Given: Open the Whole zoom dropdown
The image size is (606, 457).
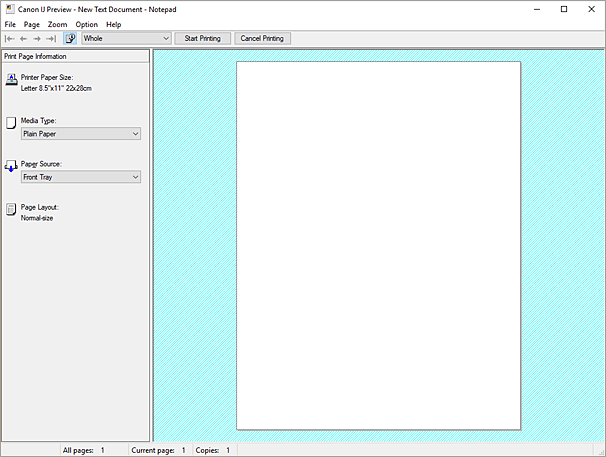Looking at the screenshot, I should coord(126,38).
